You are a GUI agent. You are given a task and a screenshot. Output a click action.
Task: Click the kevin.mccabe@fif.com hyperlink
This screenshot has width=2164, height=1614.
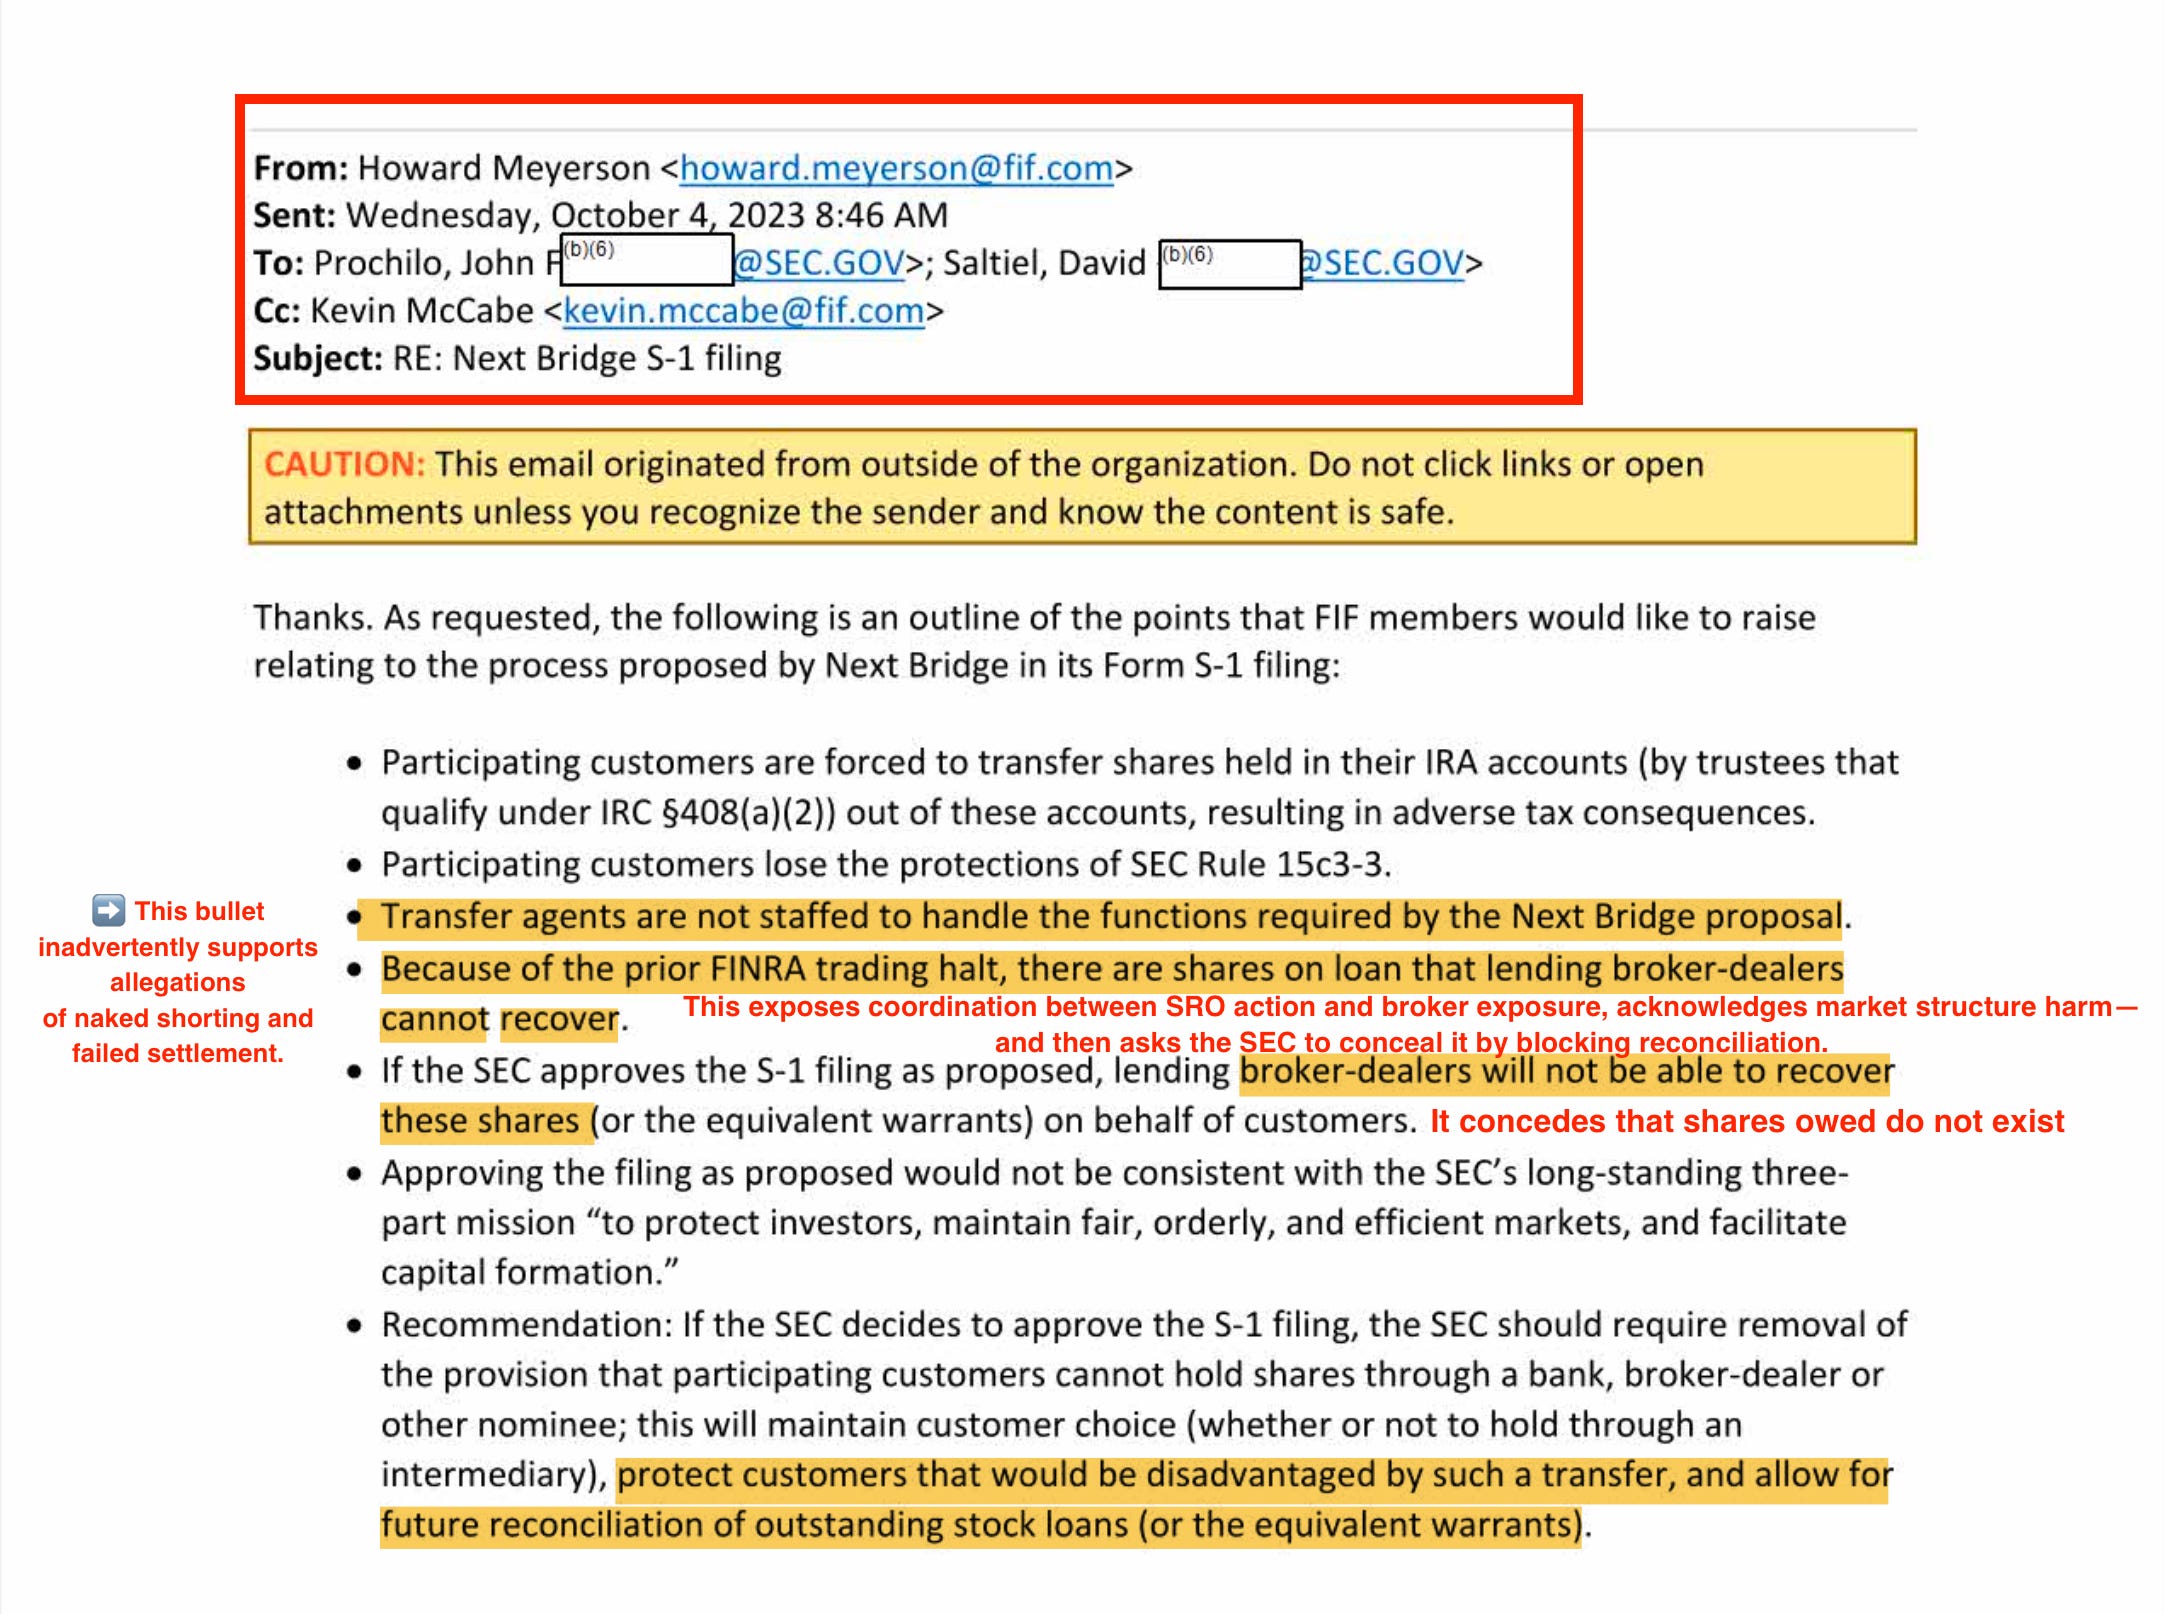pos(744,310)
